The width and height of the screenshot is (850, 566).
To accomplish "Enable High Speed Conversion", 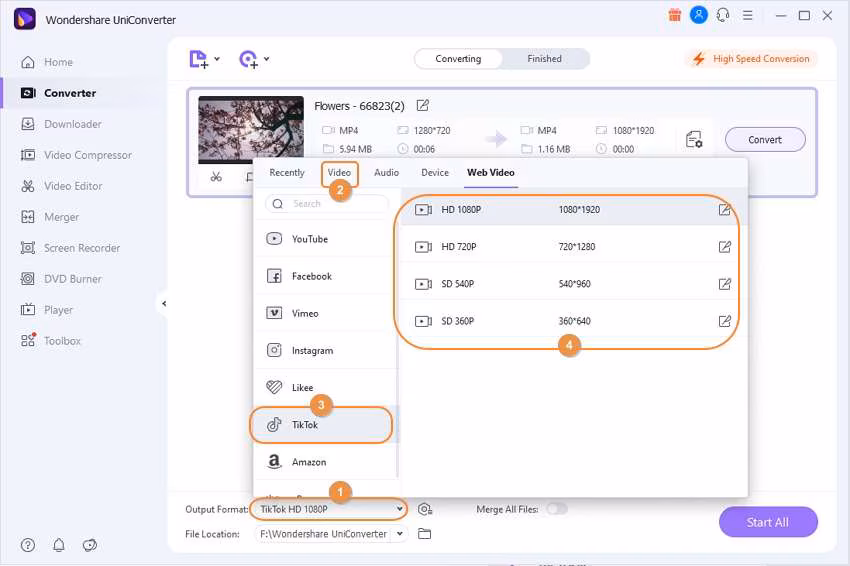I will pos(753,59).
